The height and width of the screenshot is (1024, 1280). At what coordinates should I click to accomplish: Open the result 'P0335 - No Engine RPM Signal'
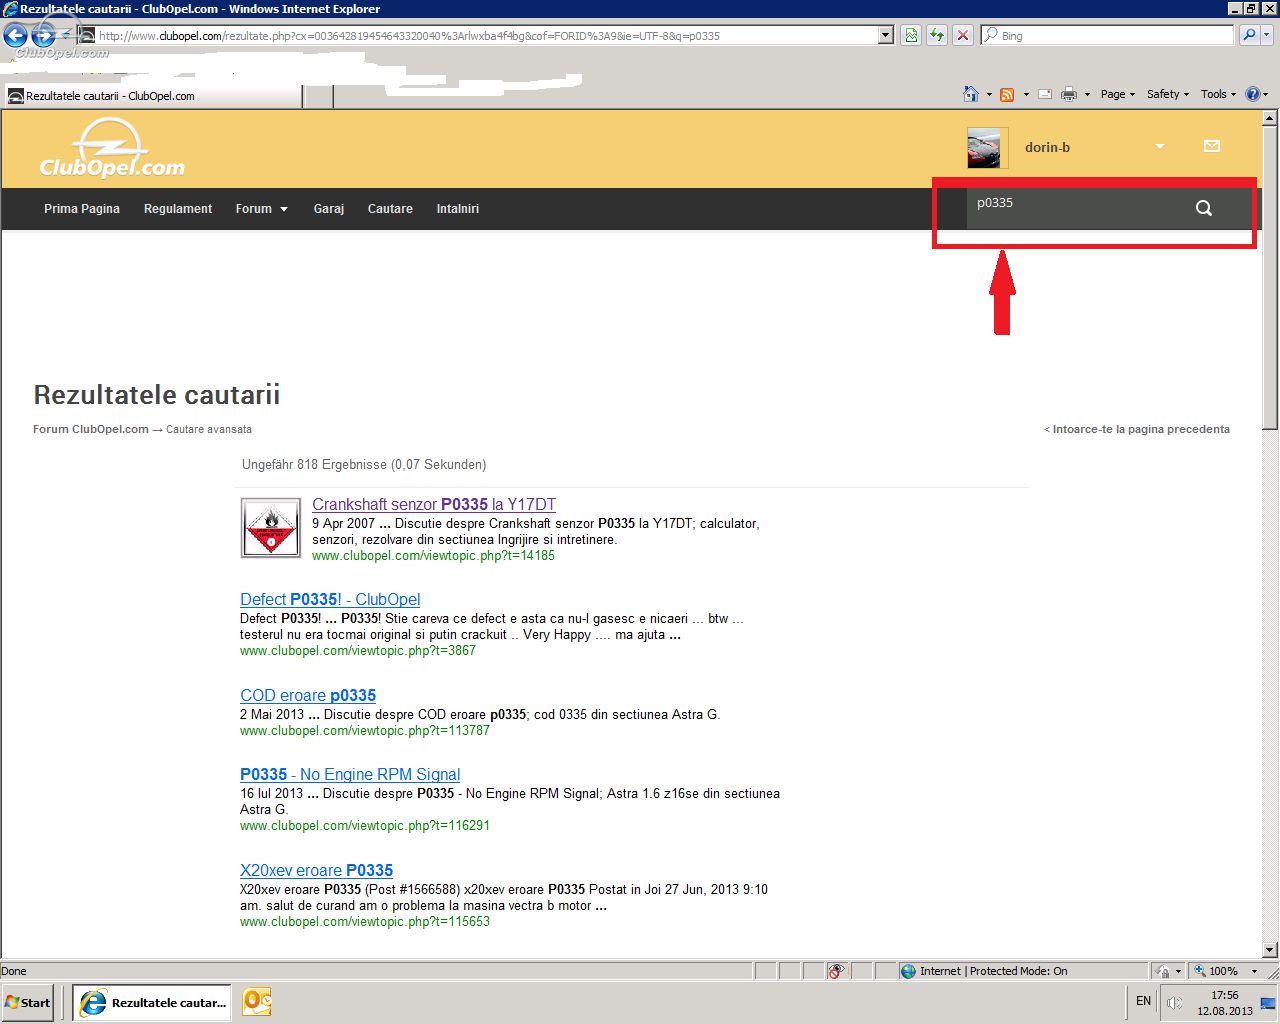click(x=350, y=775)
